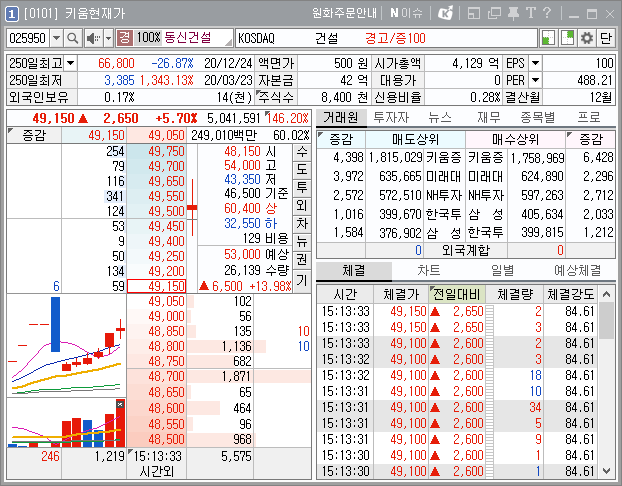
Task: Open settings gear icon
Action: pos(587,38)
